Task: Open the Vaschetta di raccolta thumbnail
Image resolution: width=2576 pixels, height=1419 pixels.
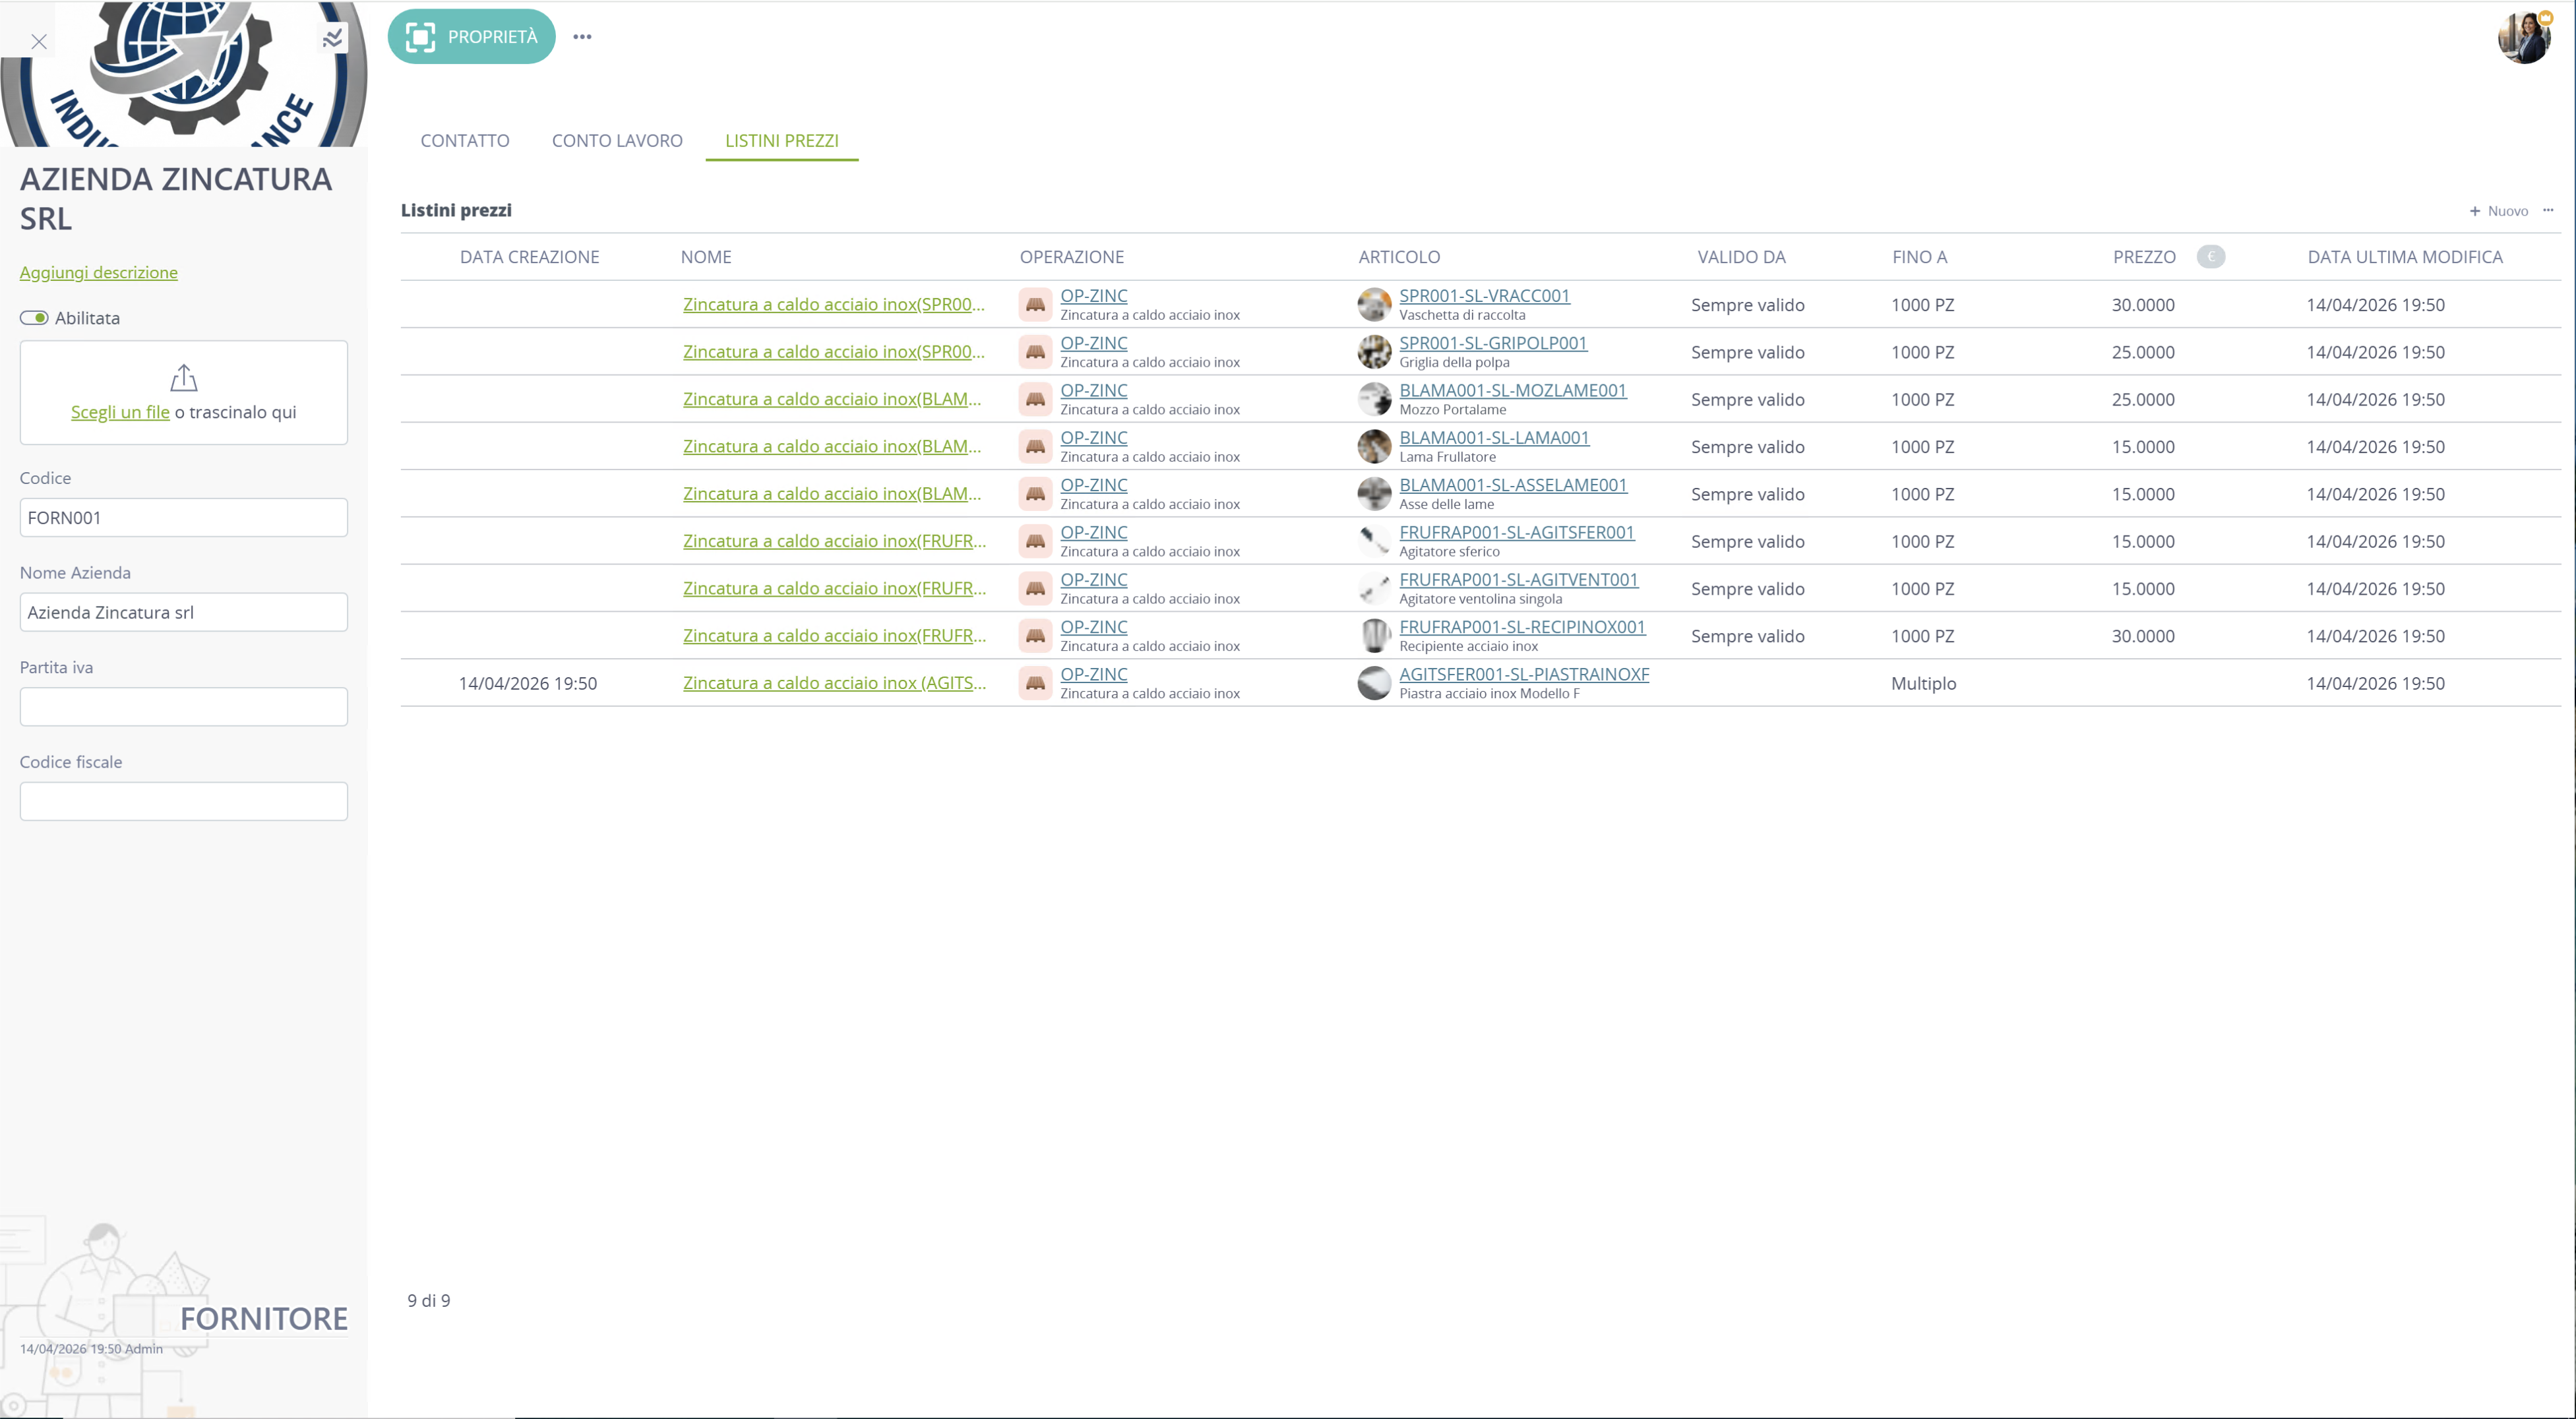Action: point(1374,304)
